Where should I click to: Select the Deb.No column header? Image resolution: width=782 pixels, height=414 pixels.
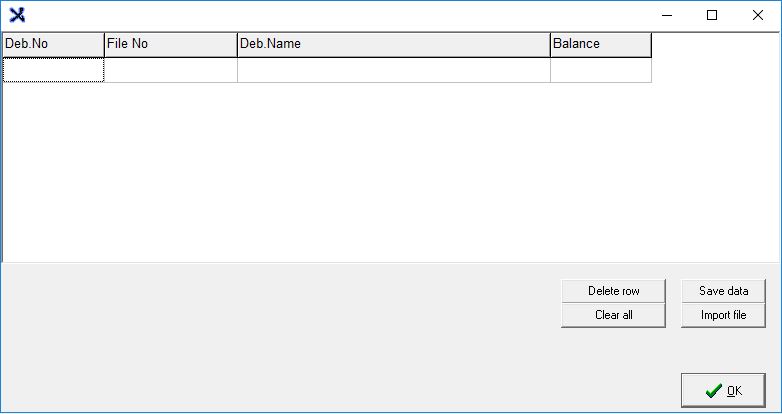point(53,45)
